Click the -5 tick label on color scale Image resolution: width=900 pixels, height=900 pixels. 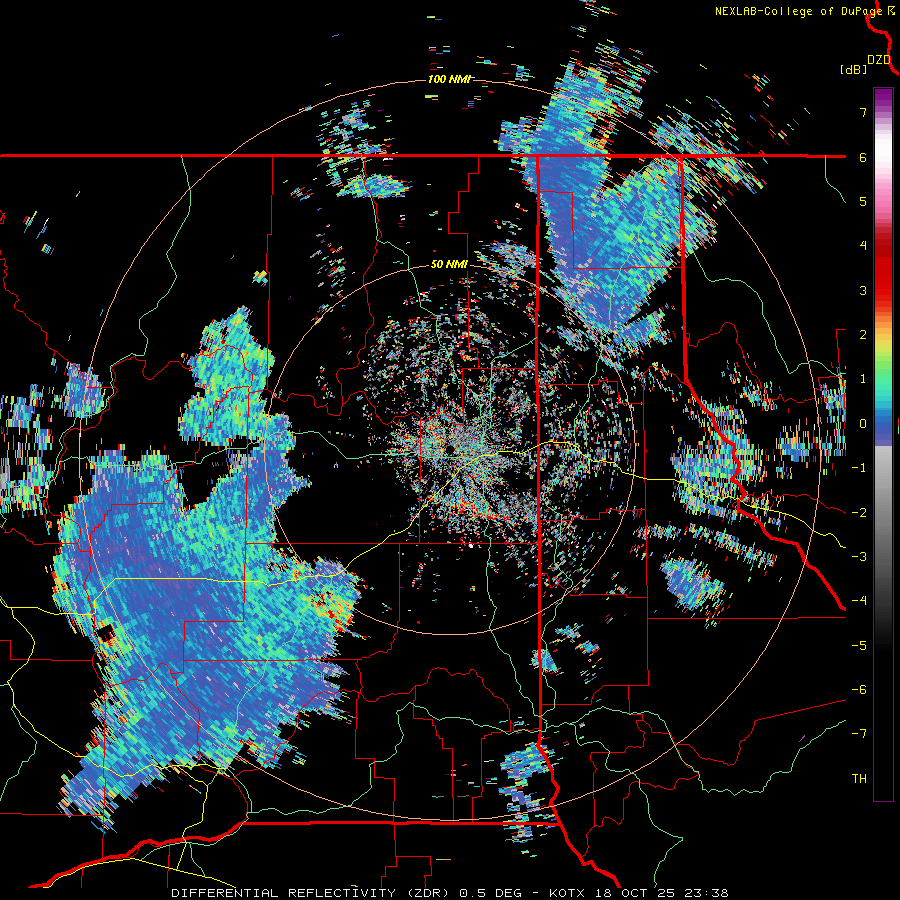point(859,646)
